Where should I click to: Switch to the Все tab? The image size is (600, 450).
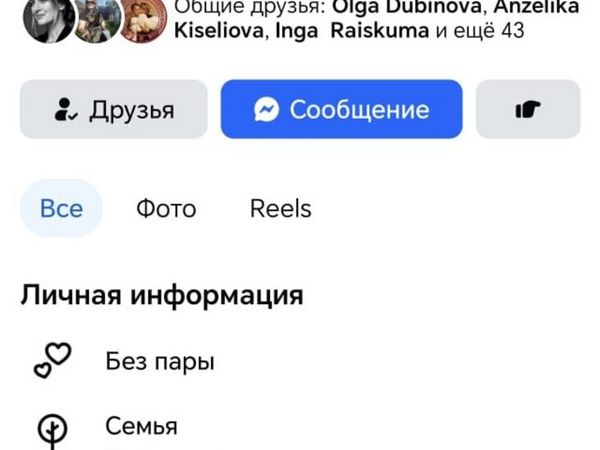(61, 209)
